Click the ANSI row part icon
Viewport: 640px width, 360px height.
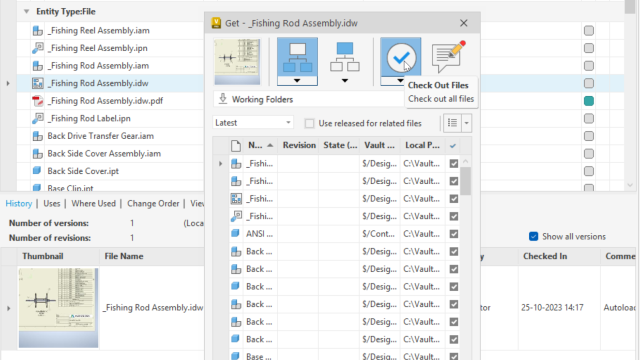[x=235, y=233]
